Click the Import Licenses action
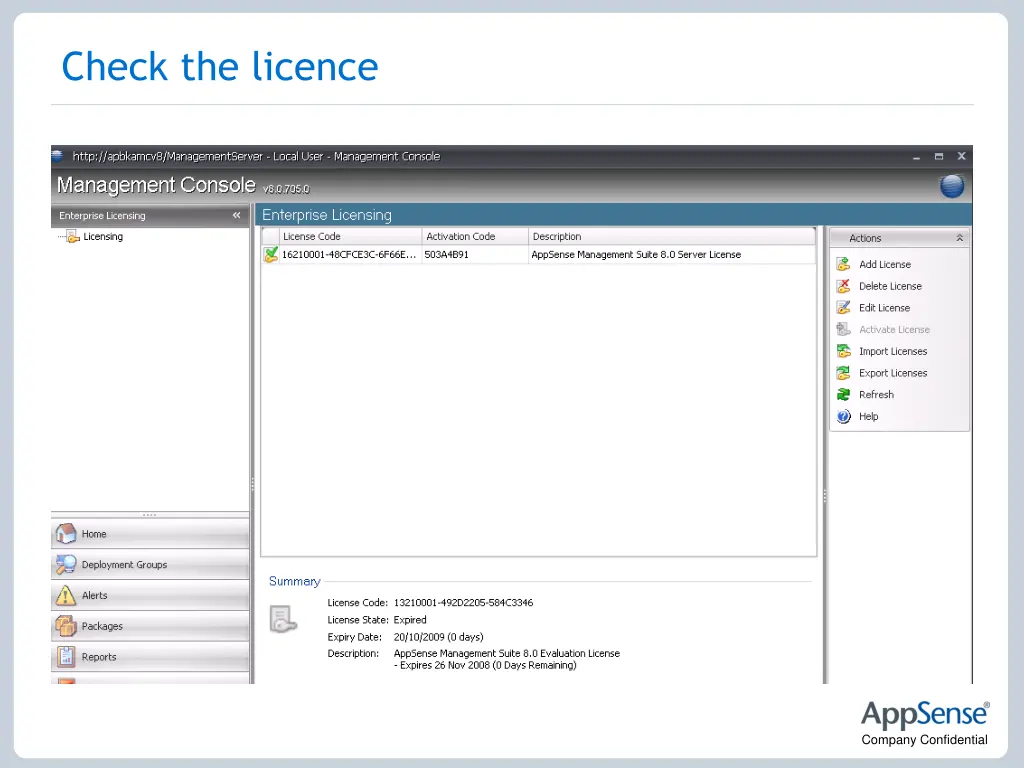 click(893, 351)
